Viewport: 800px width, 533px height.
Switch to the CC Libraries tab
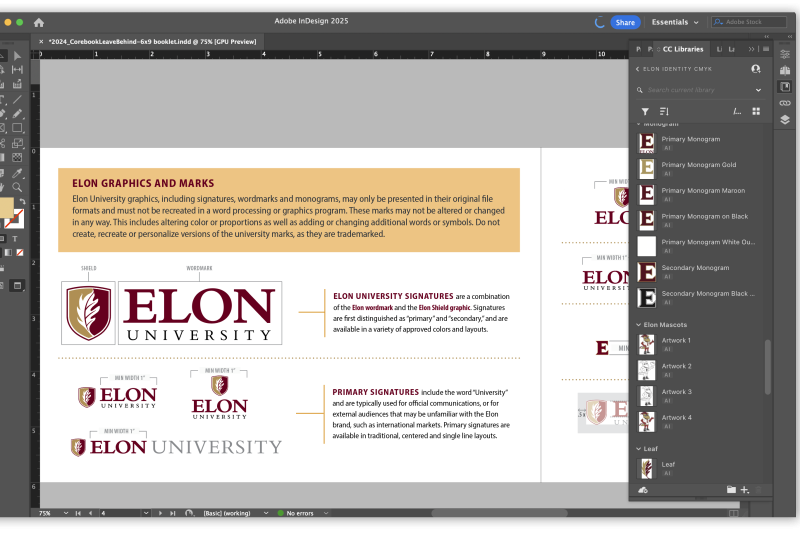683,49
